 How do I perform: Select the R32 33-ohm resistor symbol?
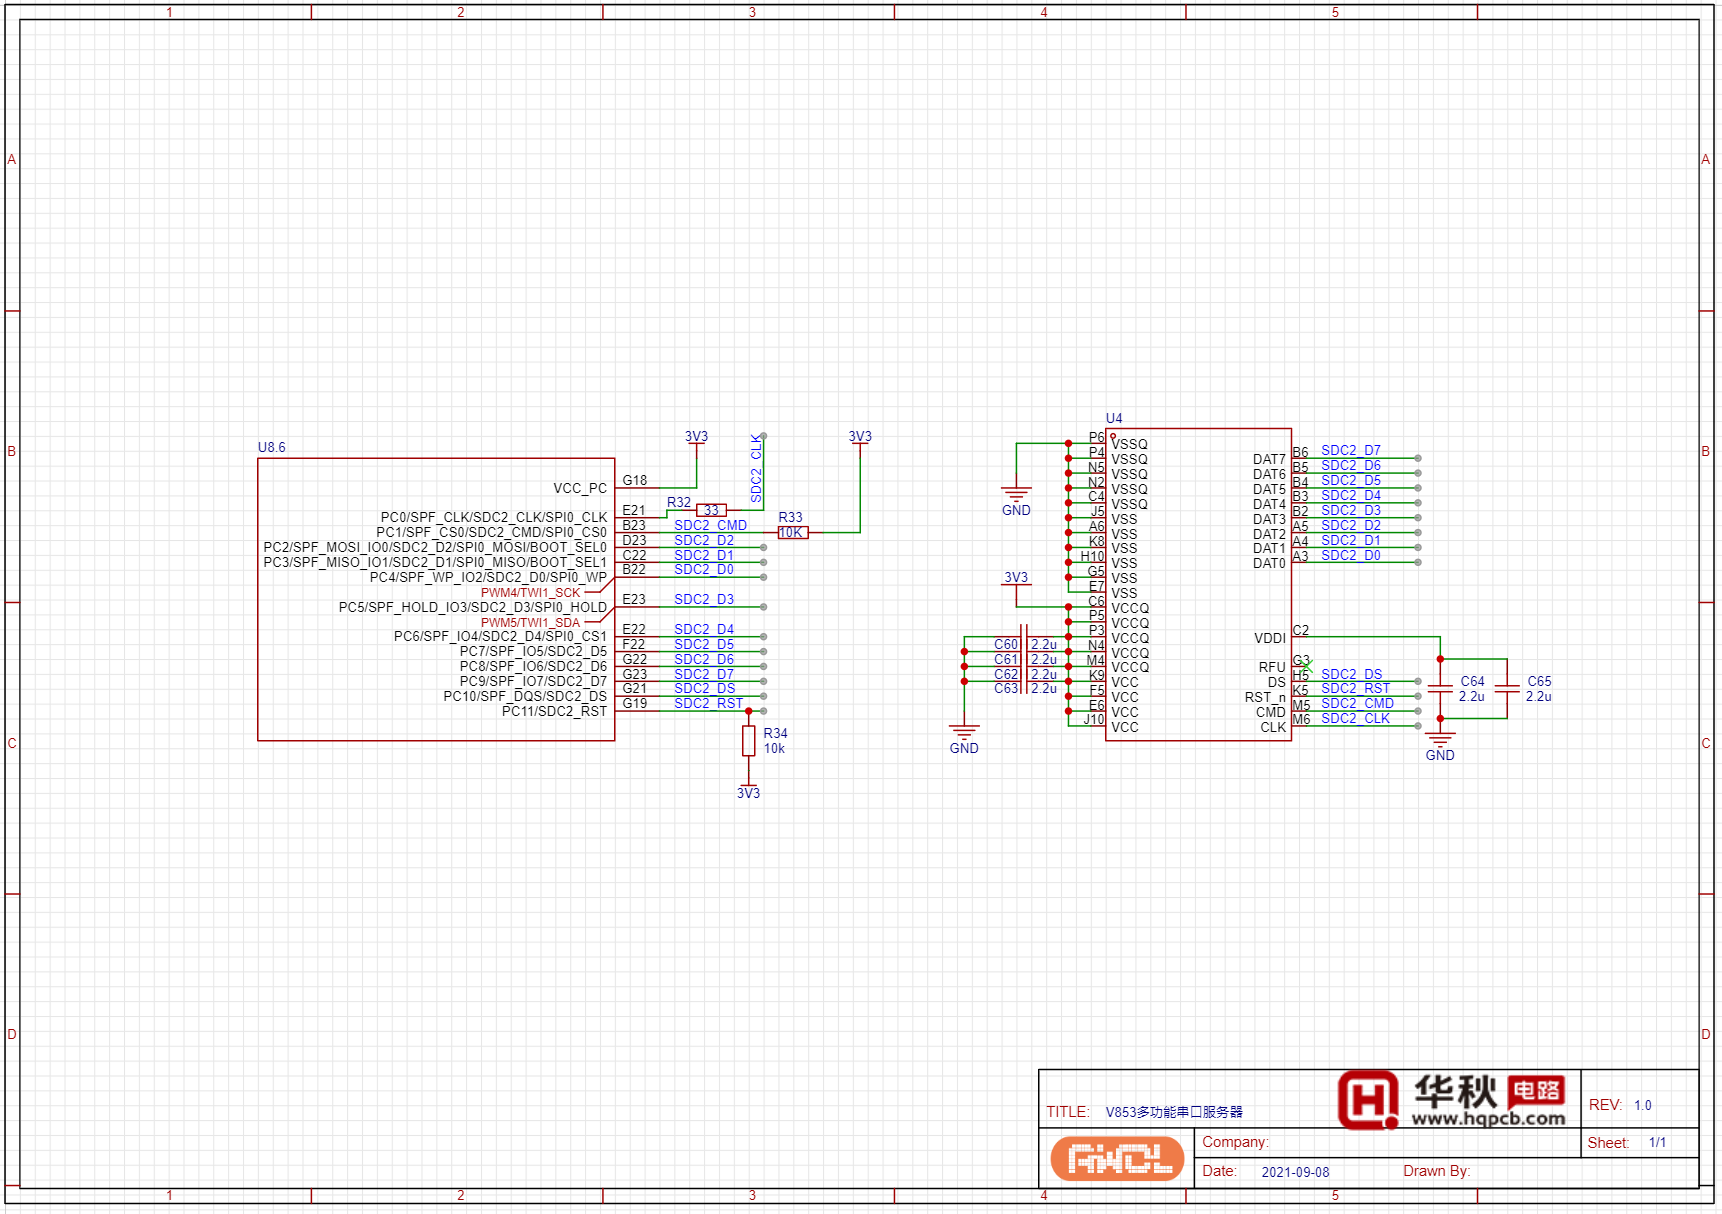tap(711, 510)
